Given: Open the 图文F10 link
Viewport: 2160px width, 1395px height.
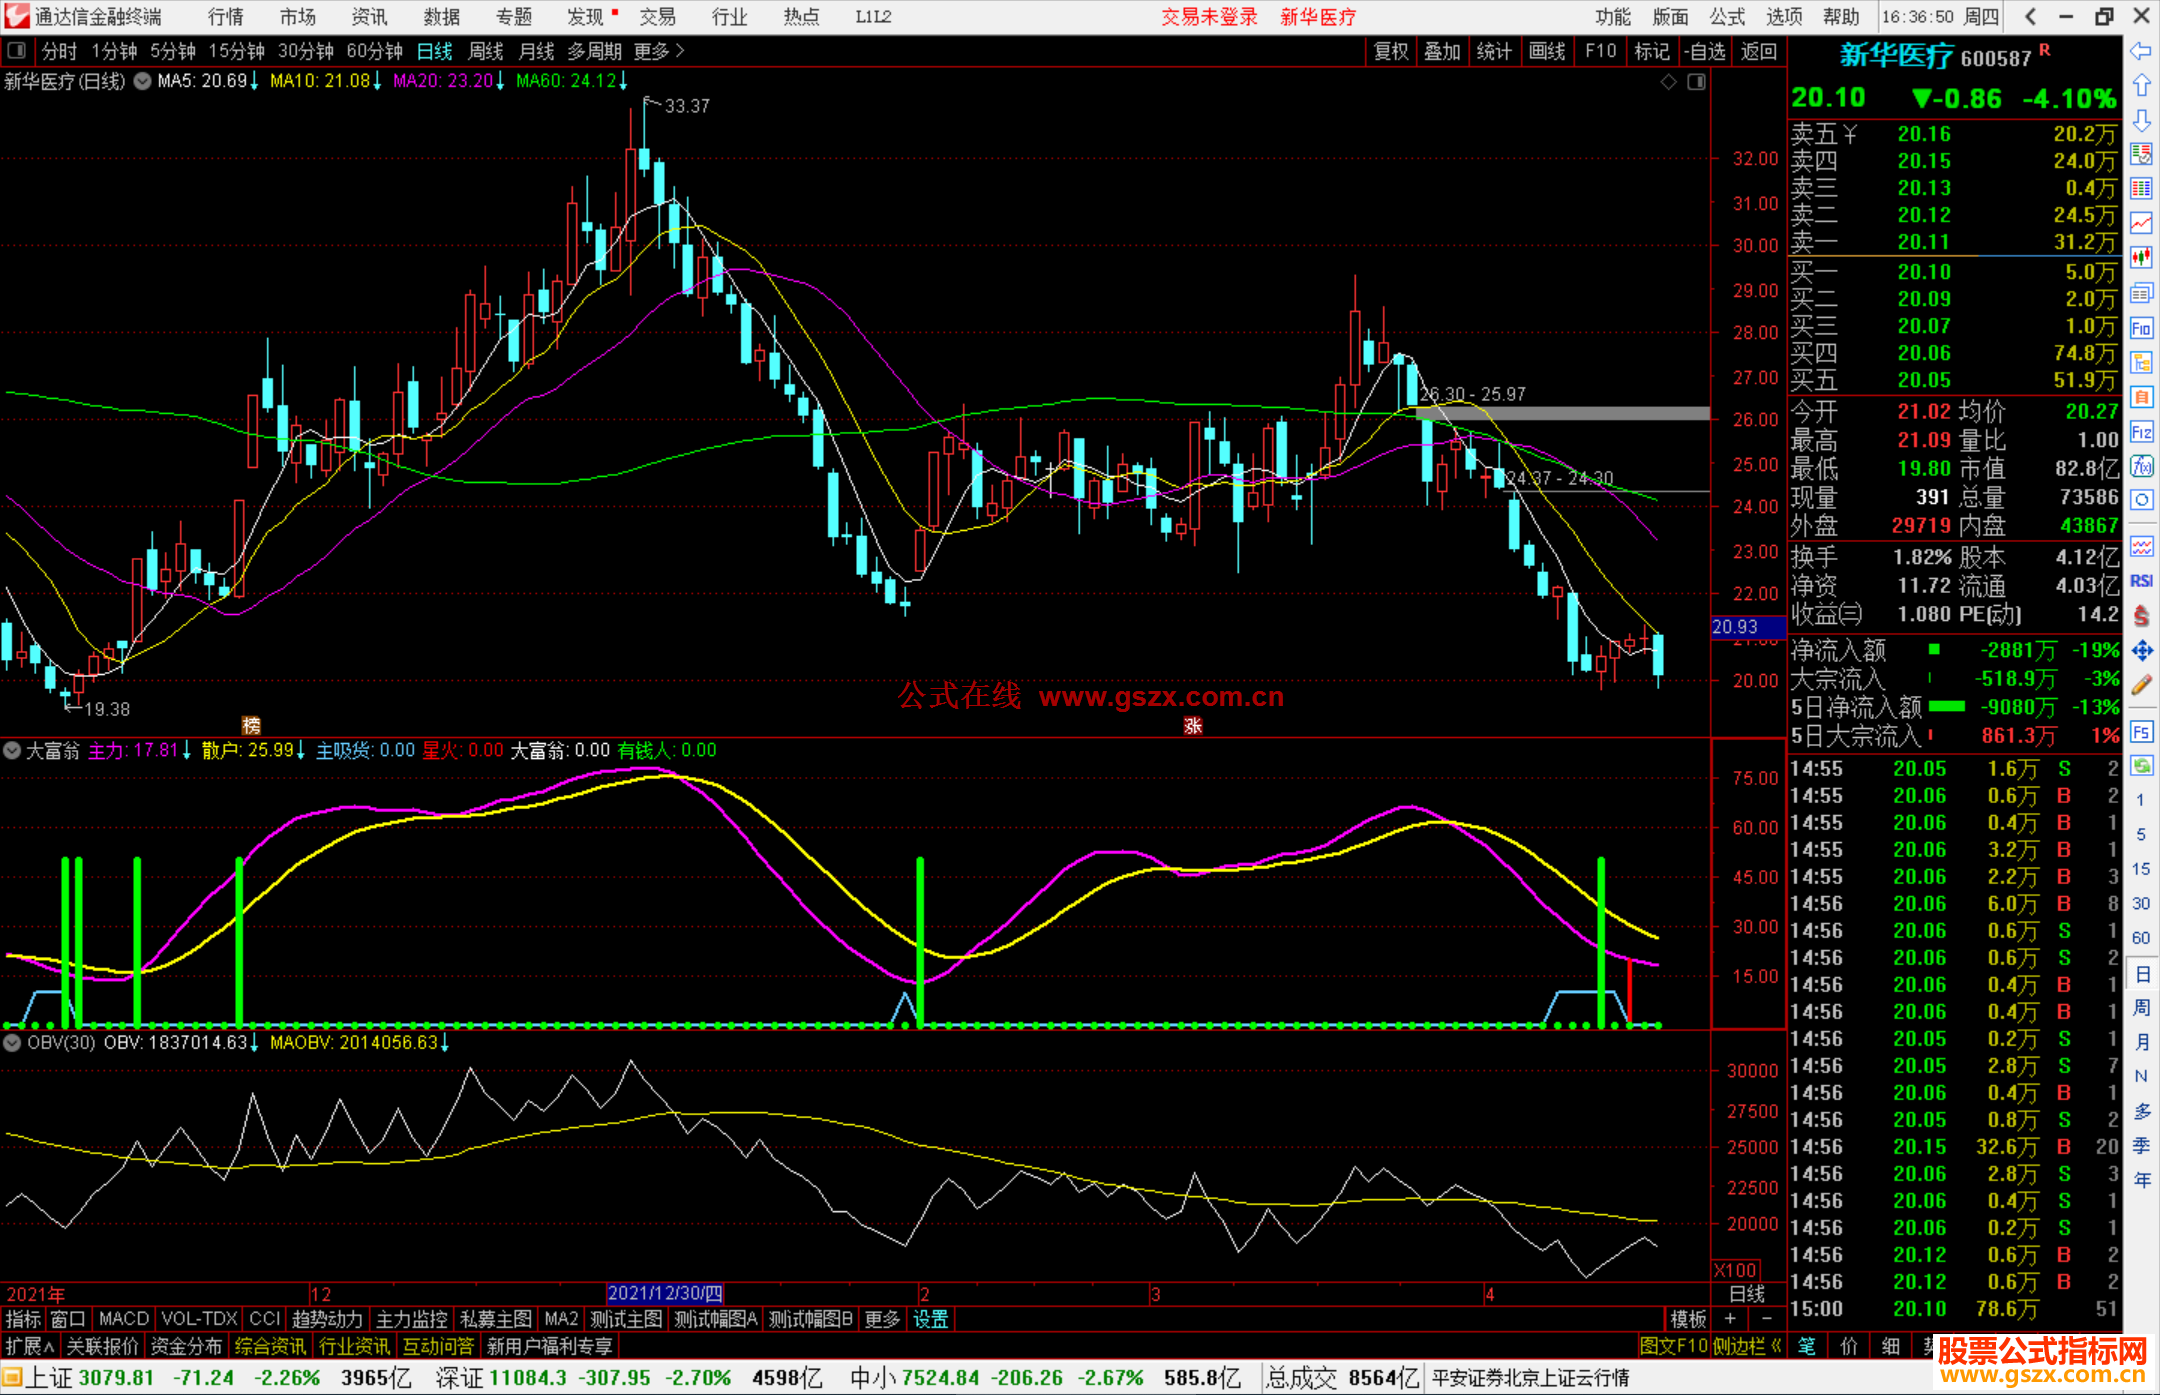Looking at the screenshot, I should 1673,1346.
